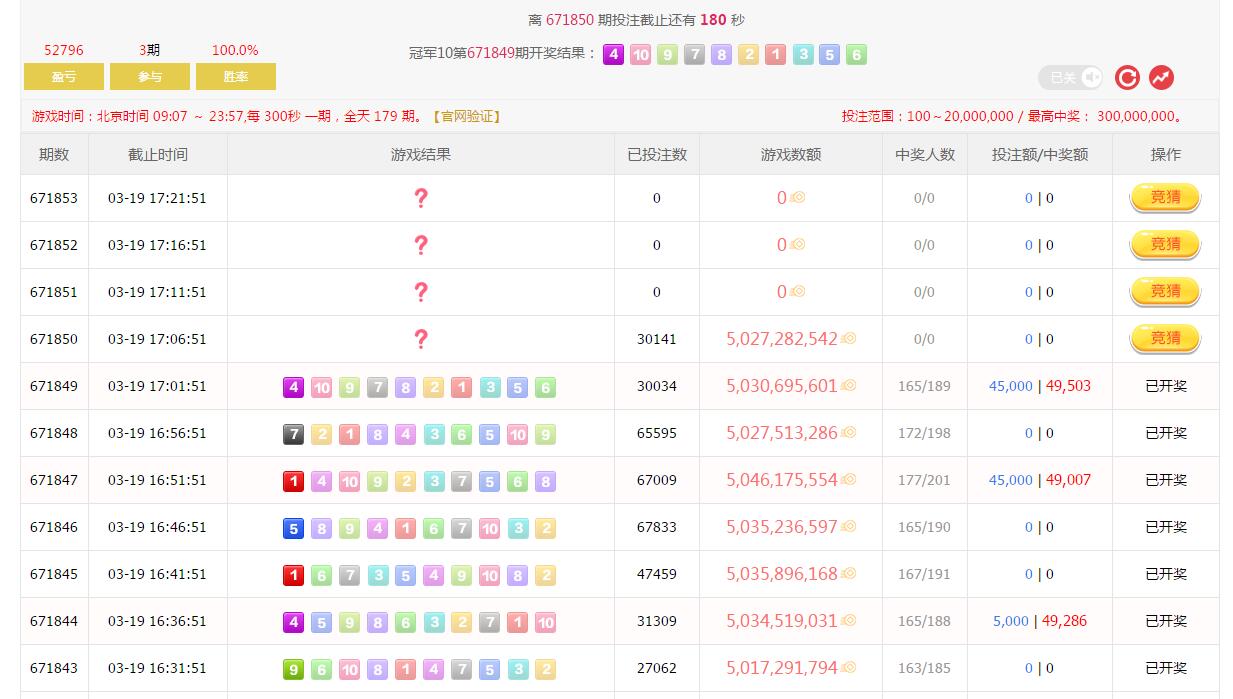1233x699 pixels.
Task: Place a guess on period 671850
Action: coord(1165,339)
